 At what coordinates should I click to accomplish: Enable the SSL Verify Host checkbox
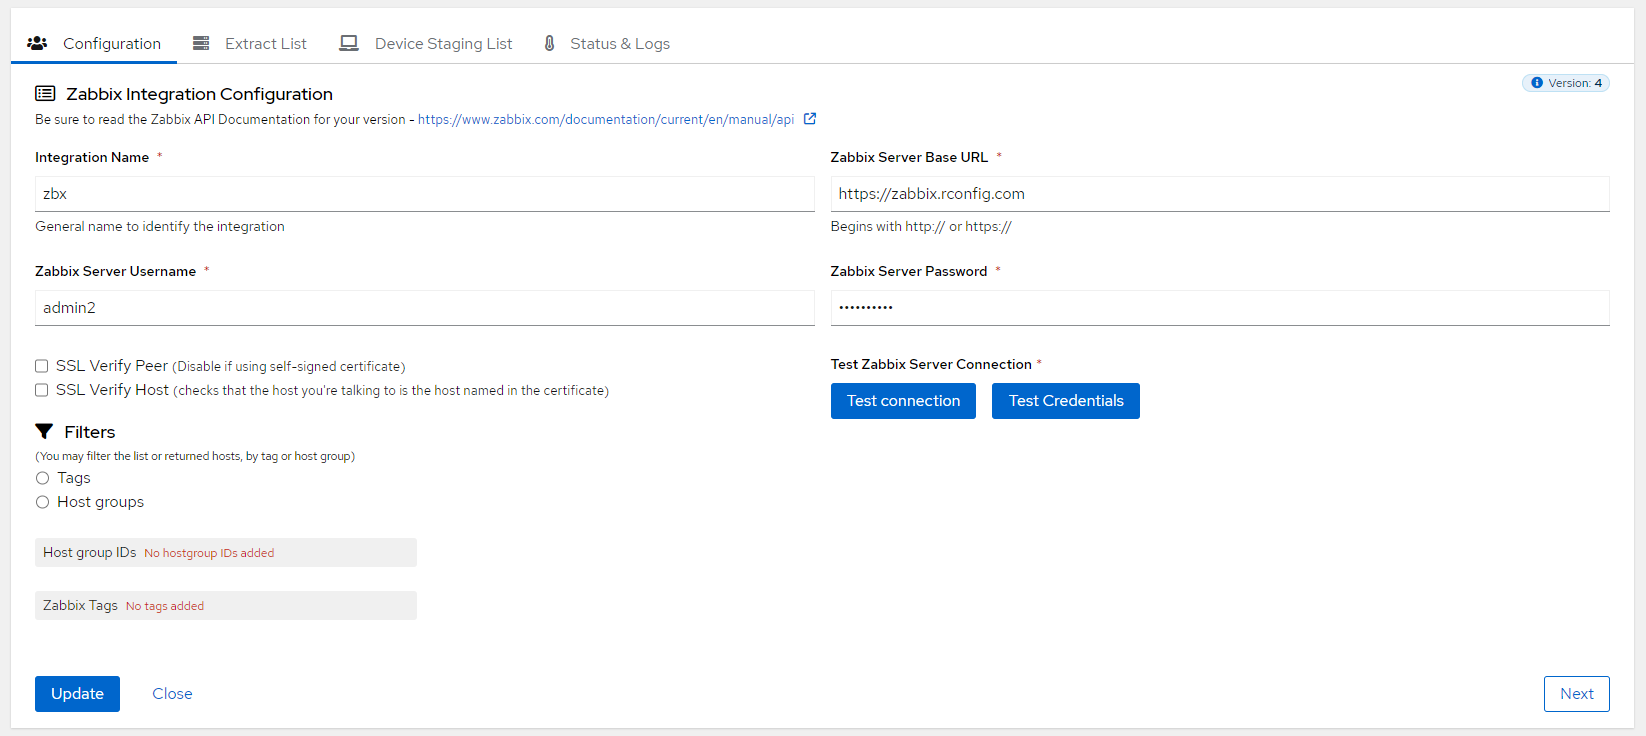[42, 390]
